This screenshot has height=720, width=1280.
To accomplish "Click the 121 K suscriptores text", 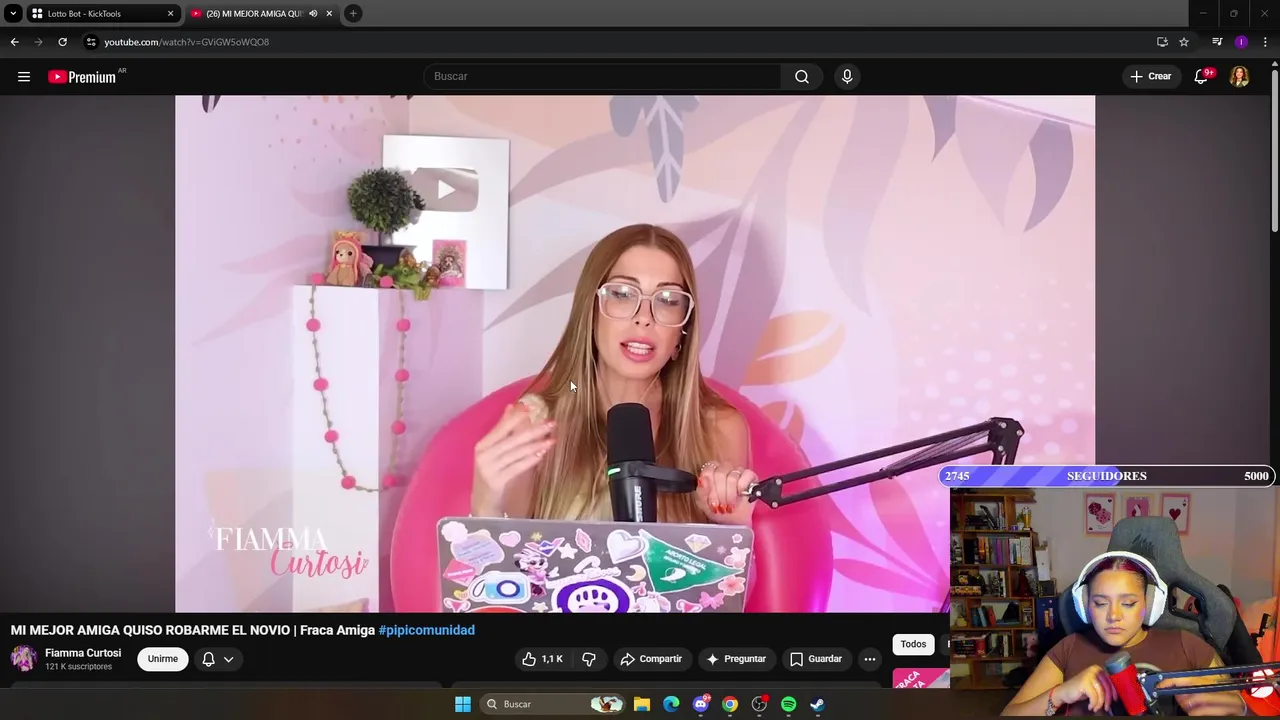I will [79, 667].
